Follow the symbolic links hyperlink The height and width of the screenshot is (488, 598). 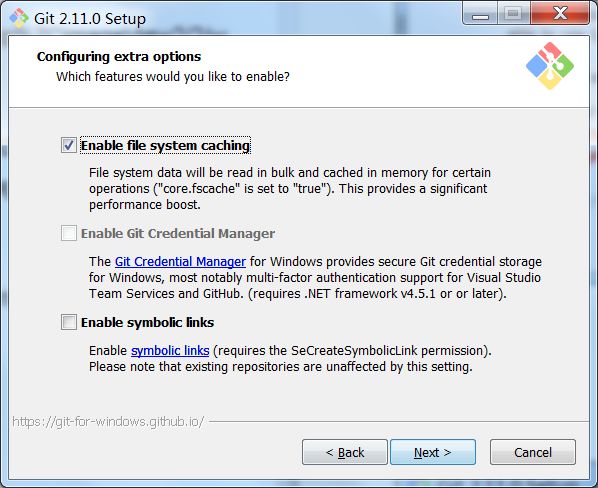170,351
